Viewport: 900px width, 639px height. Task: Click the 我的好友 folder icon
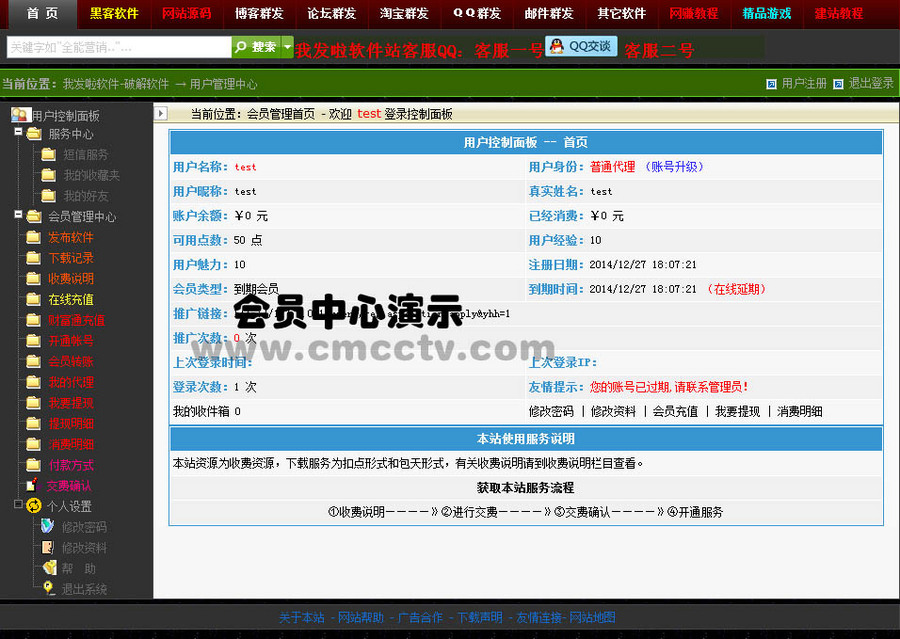tap(49, 196)
